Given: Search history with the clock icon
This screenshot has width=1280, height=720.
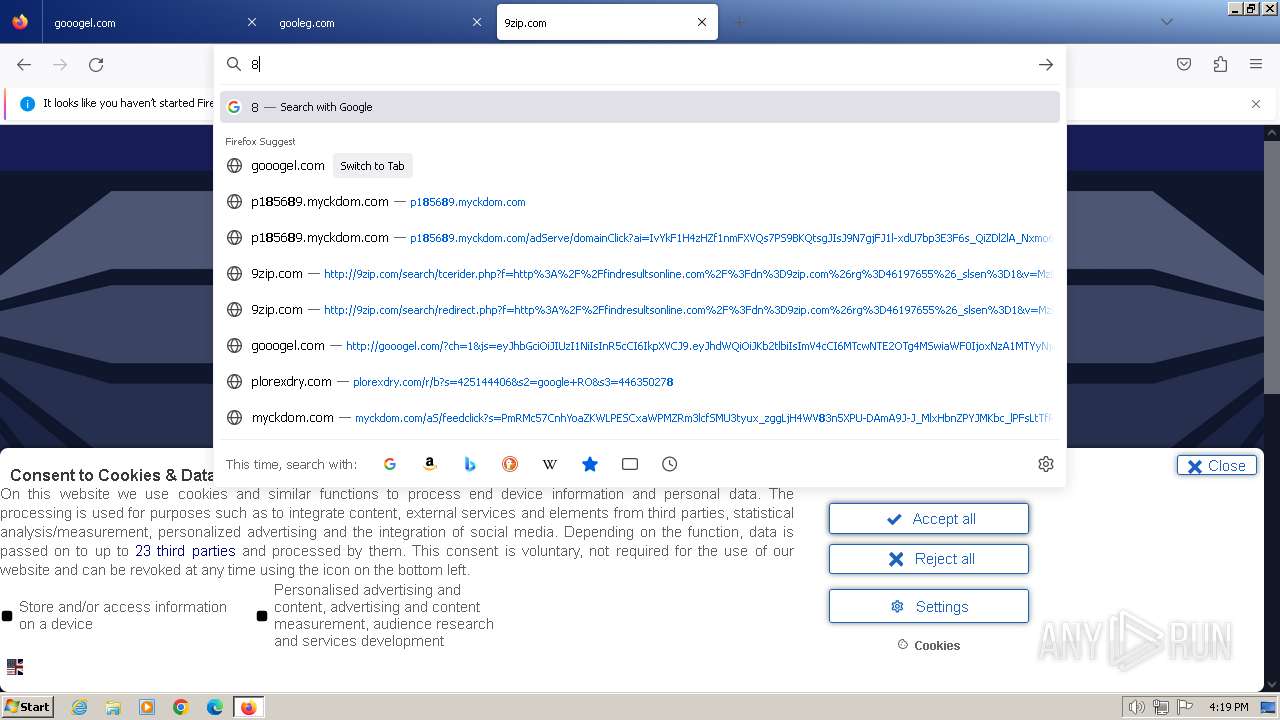Looking at the screenshot, I should coord(670,464).
